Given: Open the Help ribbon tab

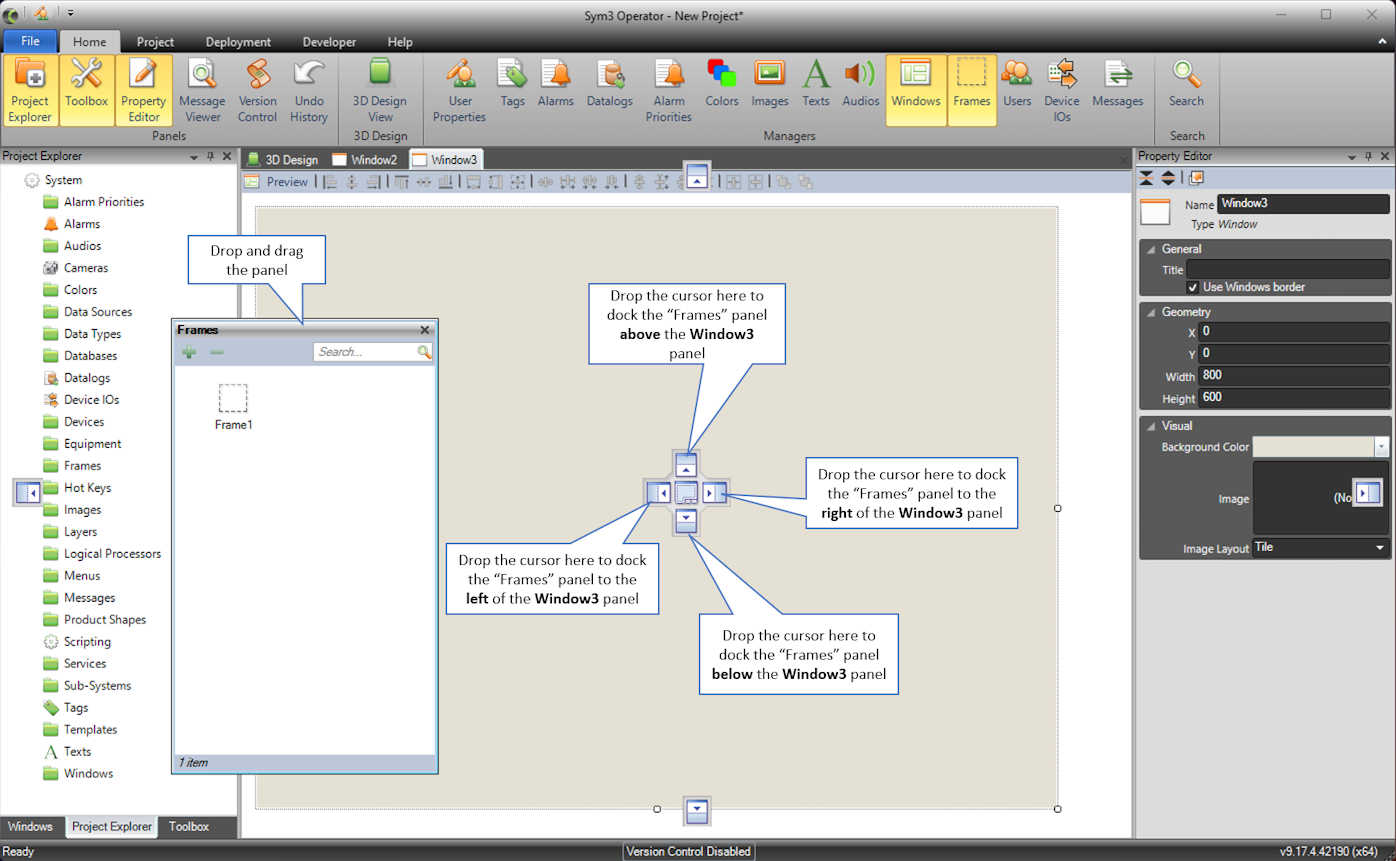Looking at the screenshot, I should tap(400, 42).
